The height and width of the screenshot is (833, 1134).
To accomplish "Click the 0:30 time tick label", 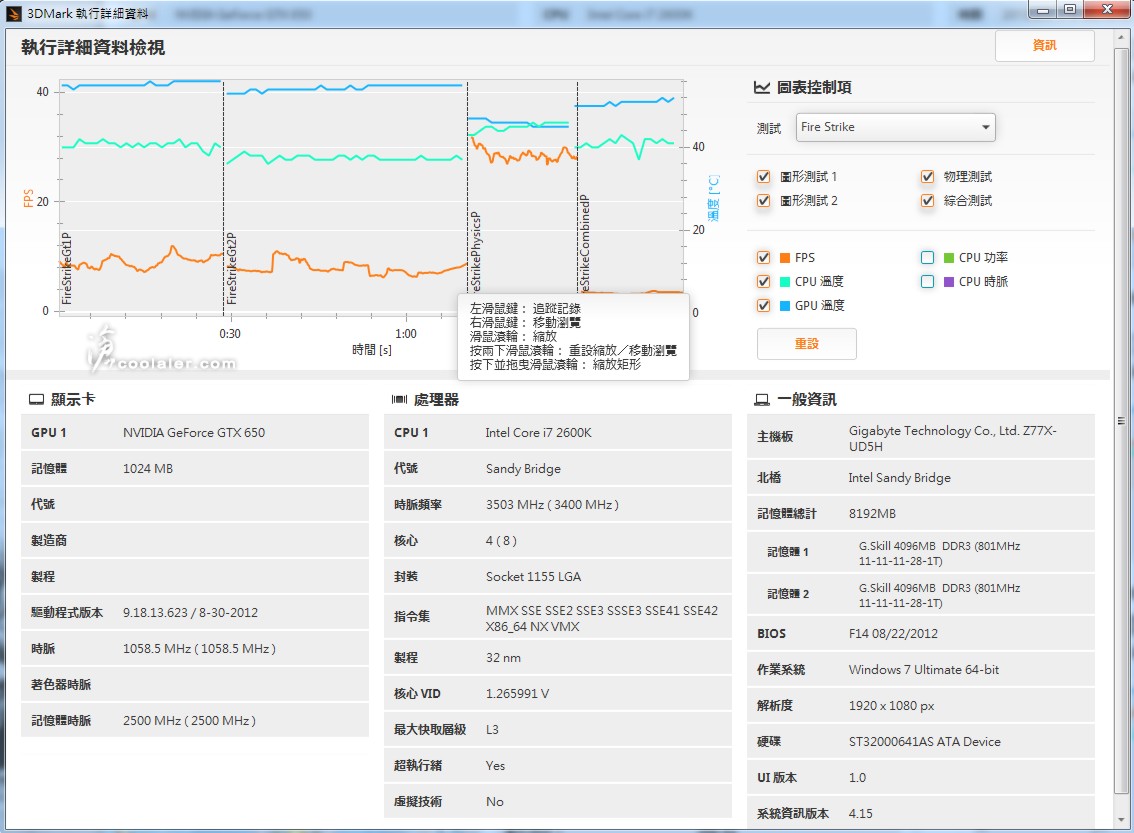I will coord(230,333).
